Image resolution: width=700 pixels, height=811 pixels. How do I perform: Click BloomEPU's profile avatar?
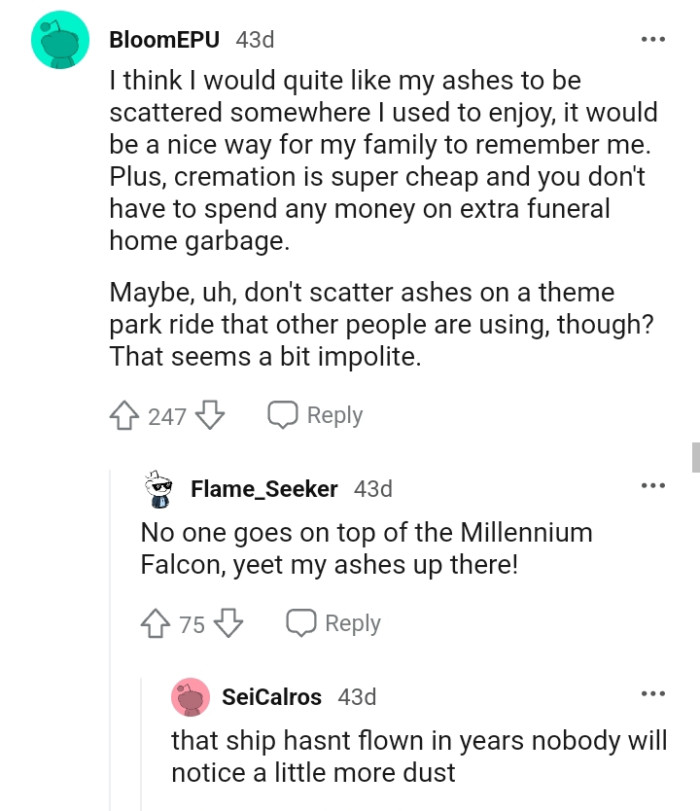[x=60, y=40]
